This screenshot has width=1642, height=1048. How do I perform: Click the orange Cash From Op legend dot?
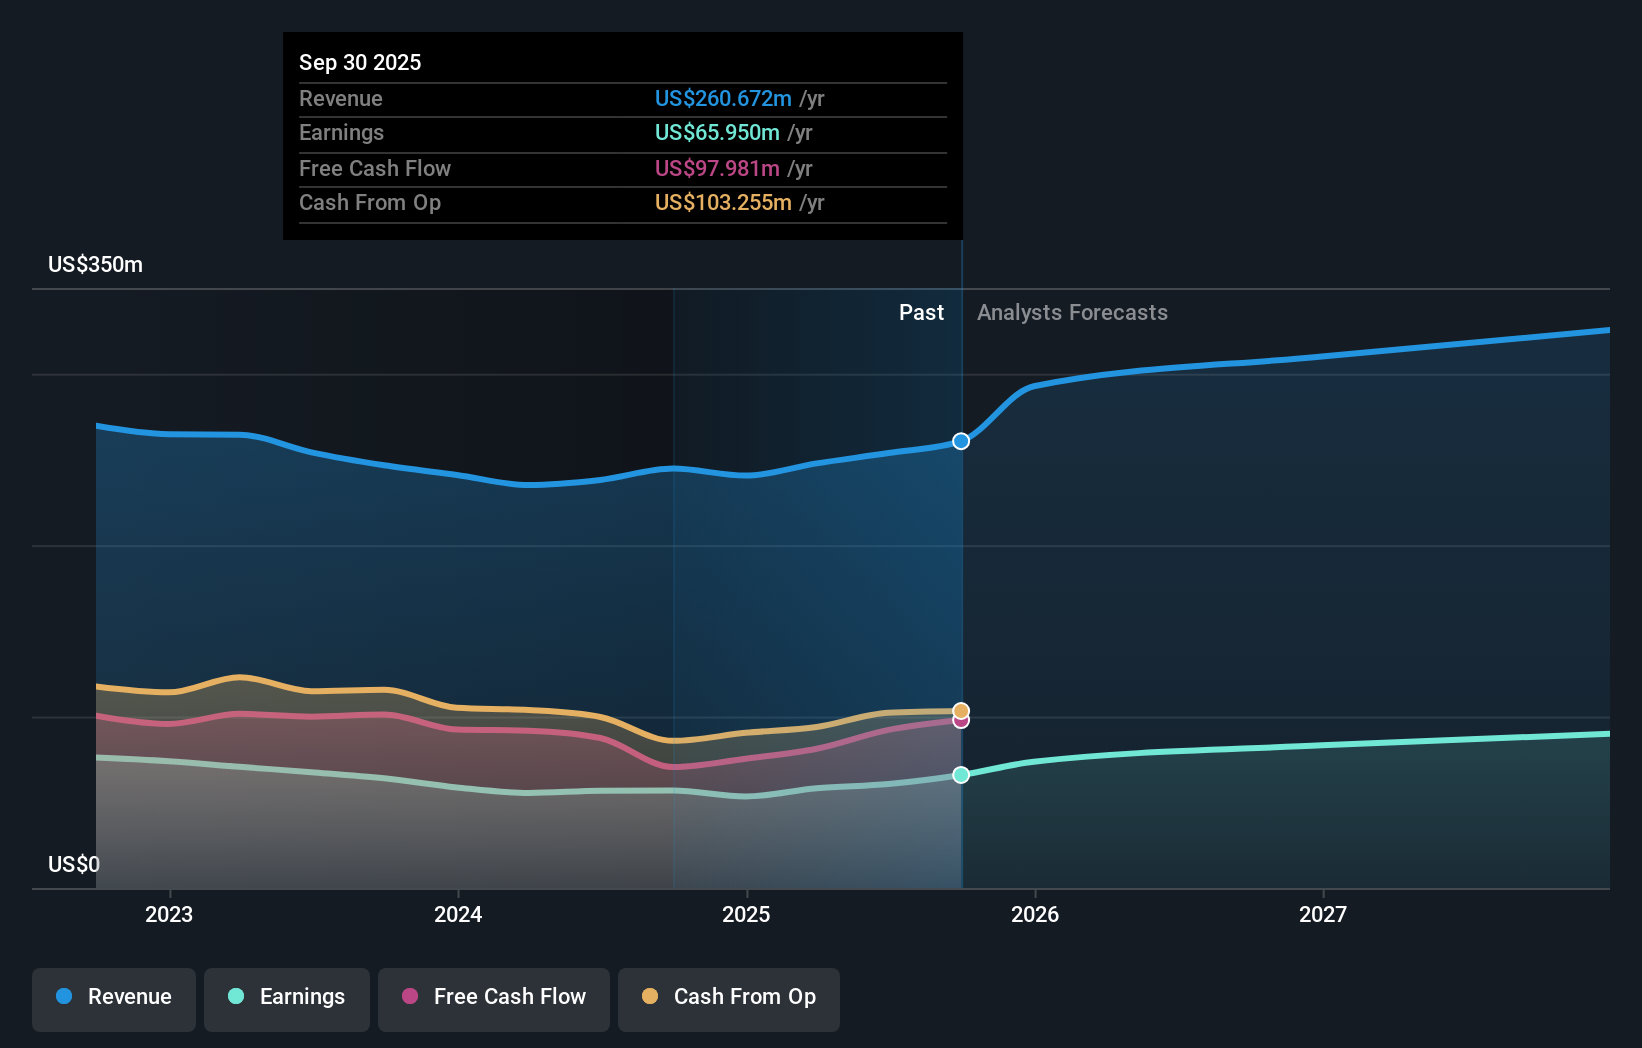click(x=650, y=997)
